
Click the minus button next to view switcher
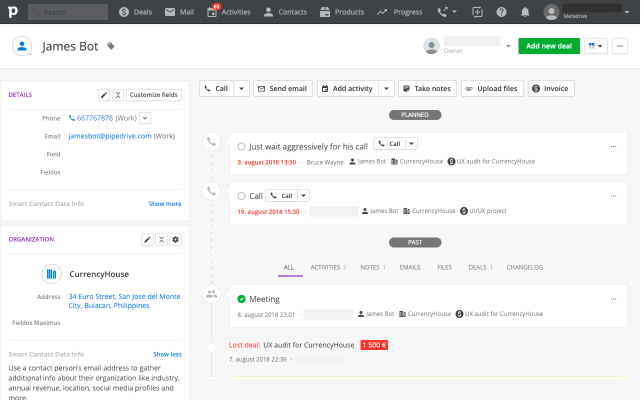(620, 46)
